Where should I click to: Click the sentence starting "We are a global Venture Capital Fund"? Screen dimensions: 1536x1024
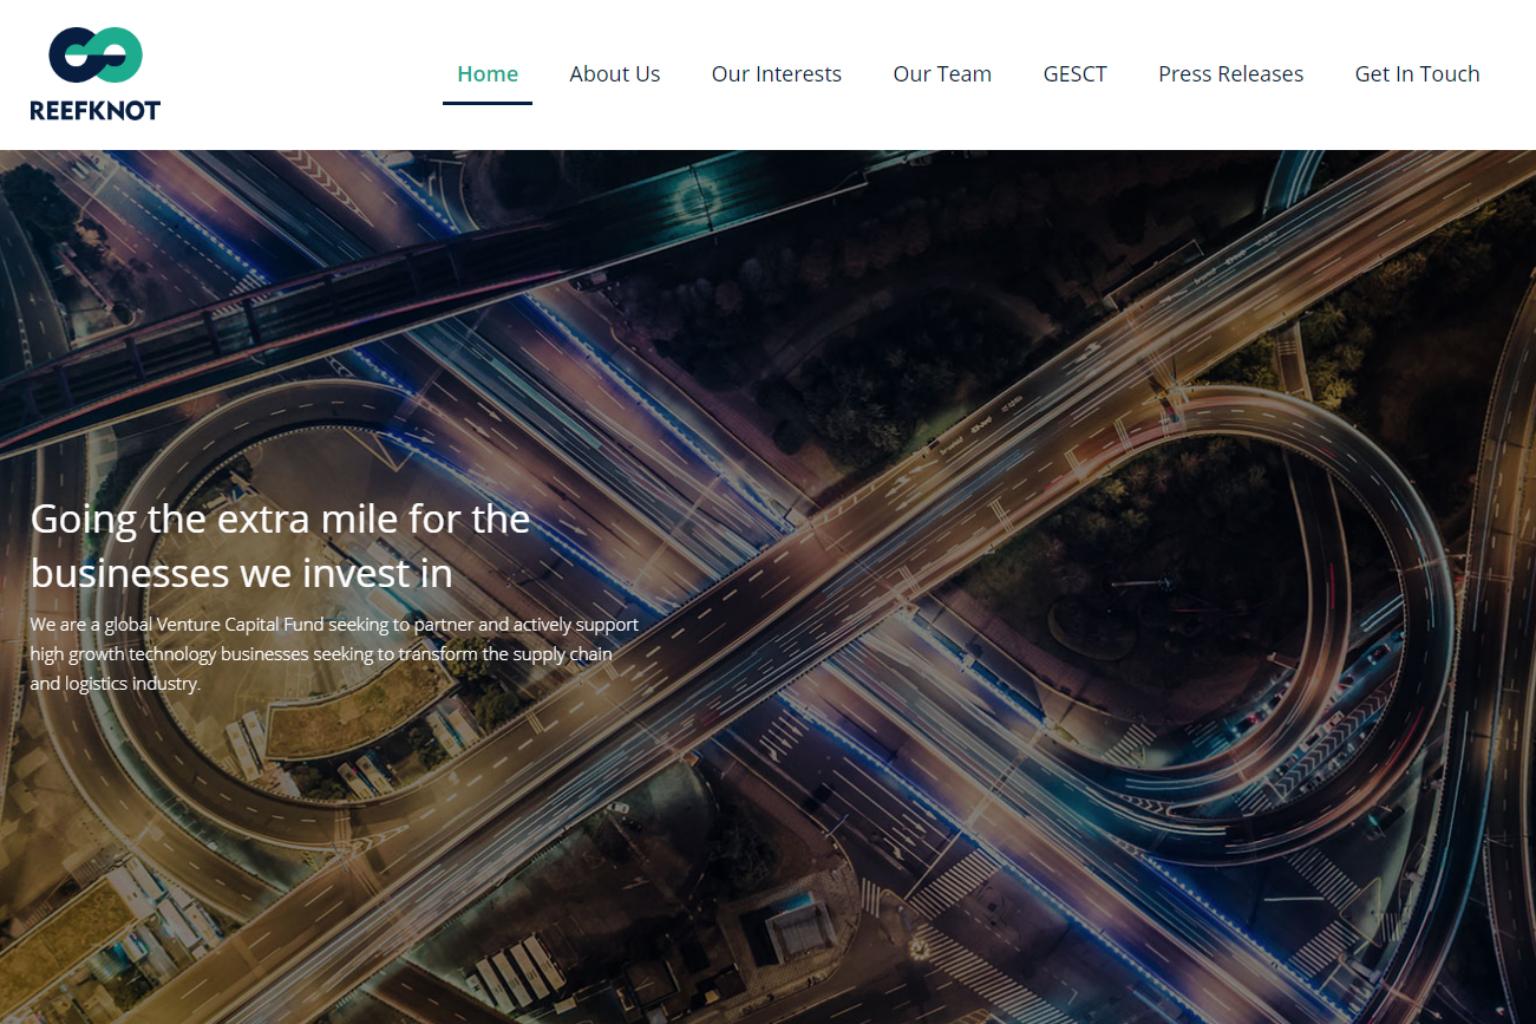(x=333, y=624)
